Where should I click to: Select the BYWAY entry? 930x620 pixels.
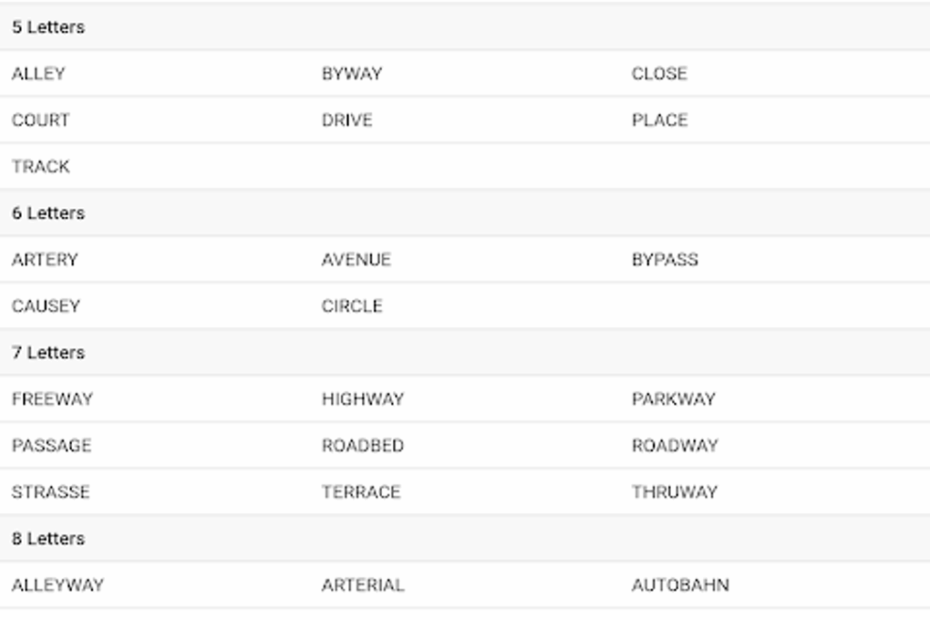point(352,74)
